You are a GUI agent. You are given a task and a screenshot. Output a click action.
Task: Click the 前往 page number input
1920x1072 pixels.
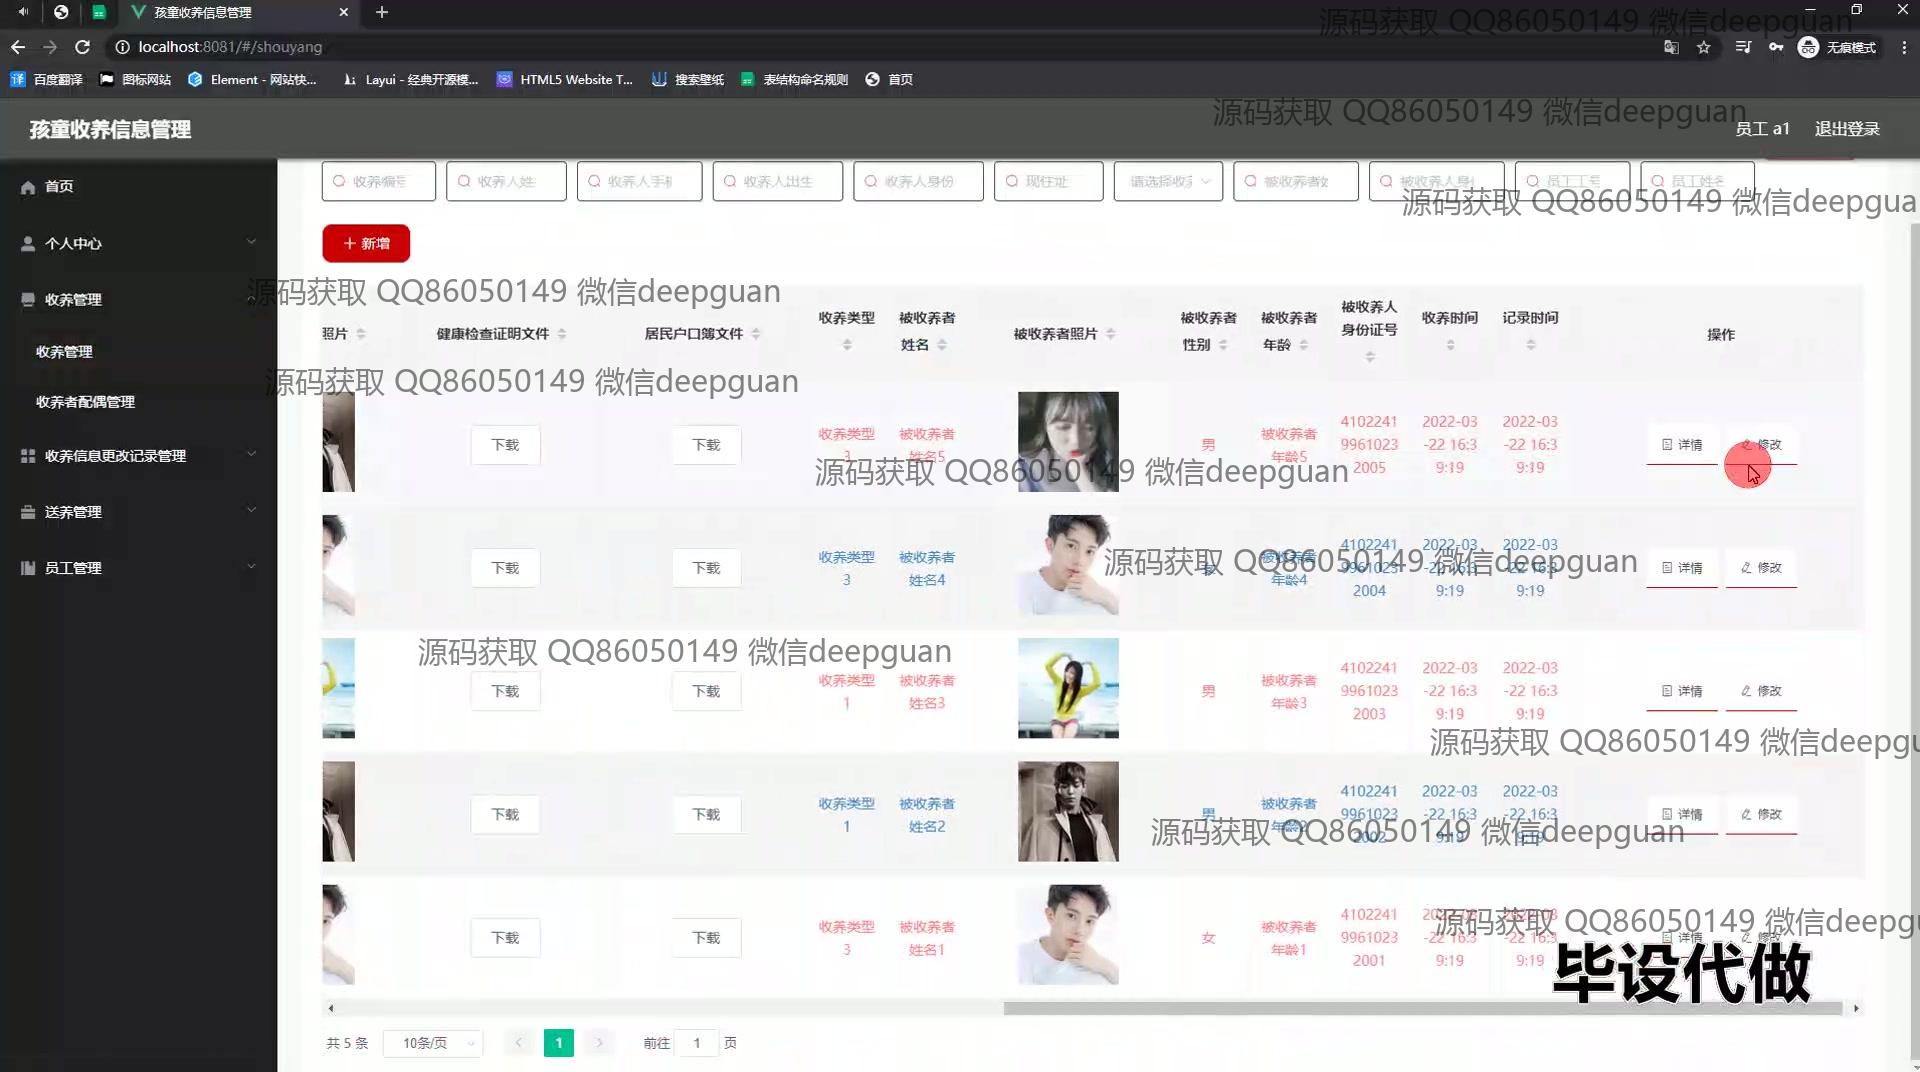(x=697, y=1043)
